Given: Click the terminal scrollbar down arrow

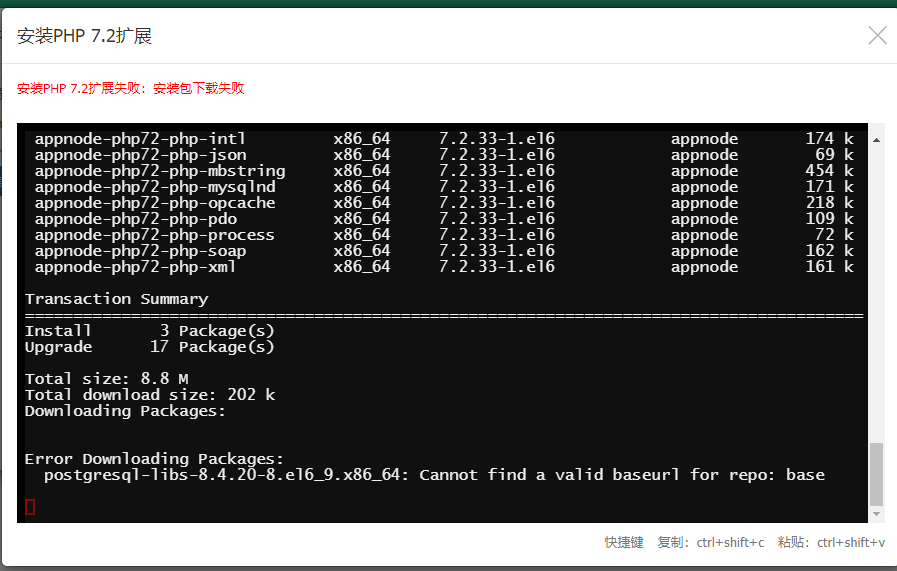Looking at the screenshot, I should pyautogui.click(x=877, y=513).
